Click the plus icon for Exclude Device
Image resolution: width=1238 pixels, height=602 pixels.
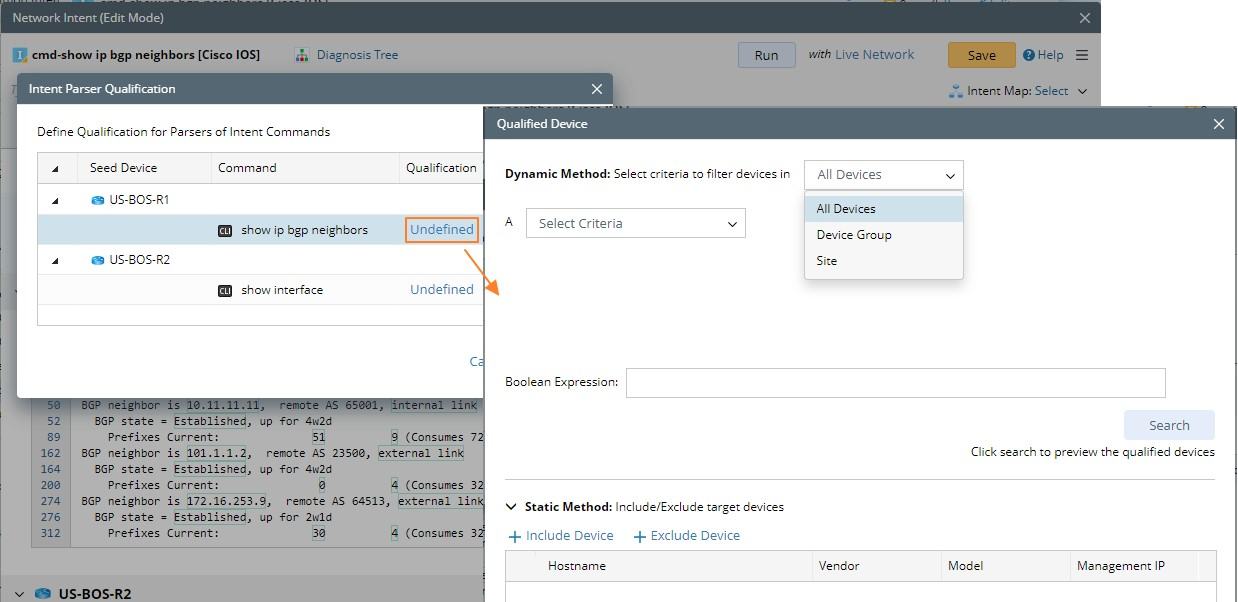coord(640,536)
